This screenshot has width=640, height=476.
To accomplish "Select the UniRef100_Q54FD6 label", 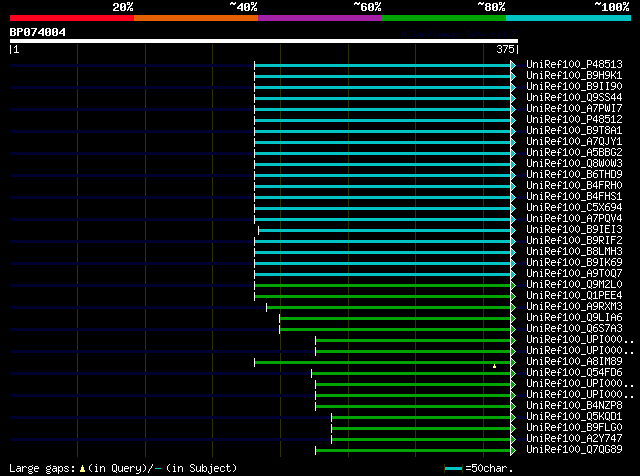I will tap(574, 373).
